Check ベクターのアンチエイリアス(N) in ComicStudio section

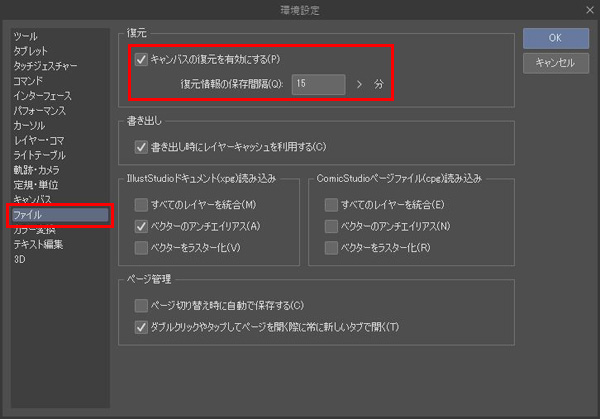[x=331, y=226]
